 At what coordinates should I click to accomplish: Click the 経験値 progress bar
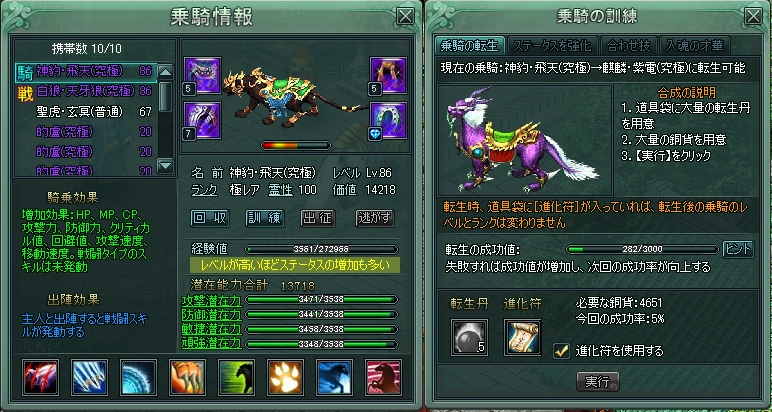click(x=321, y=249)
